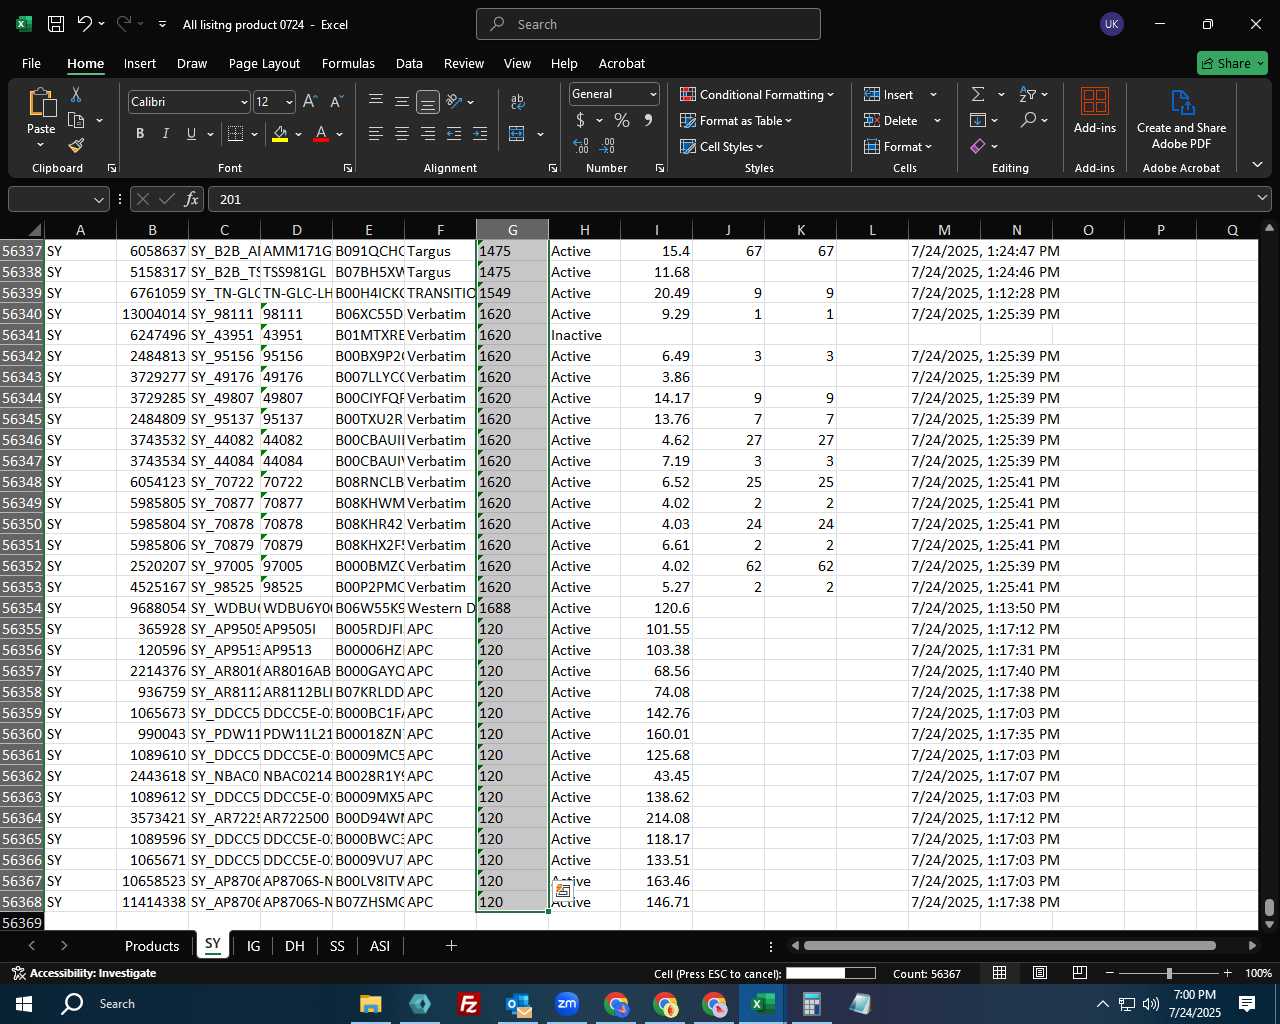Switch to the Data ribbon tab
1280x1024 pixels.
point(409,63)
